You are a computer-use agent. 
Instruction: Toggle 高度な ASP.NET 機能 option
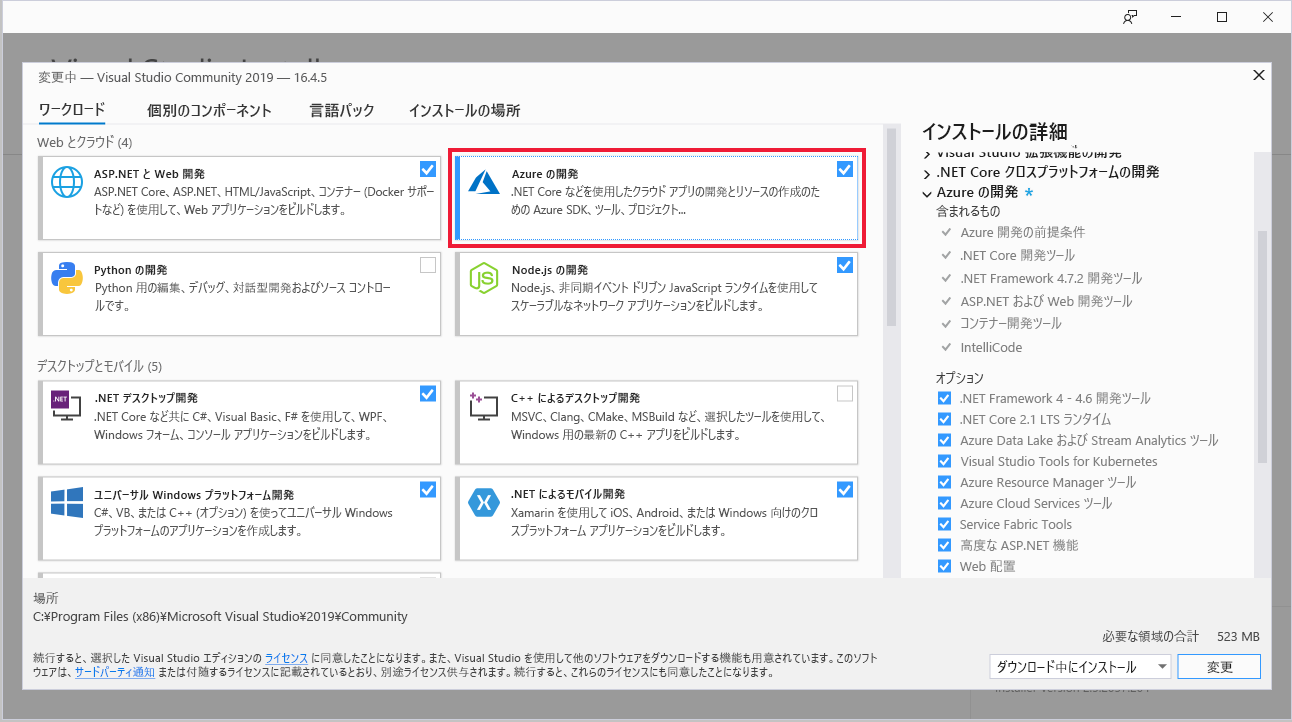click(945, 545)
